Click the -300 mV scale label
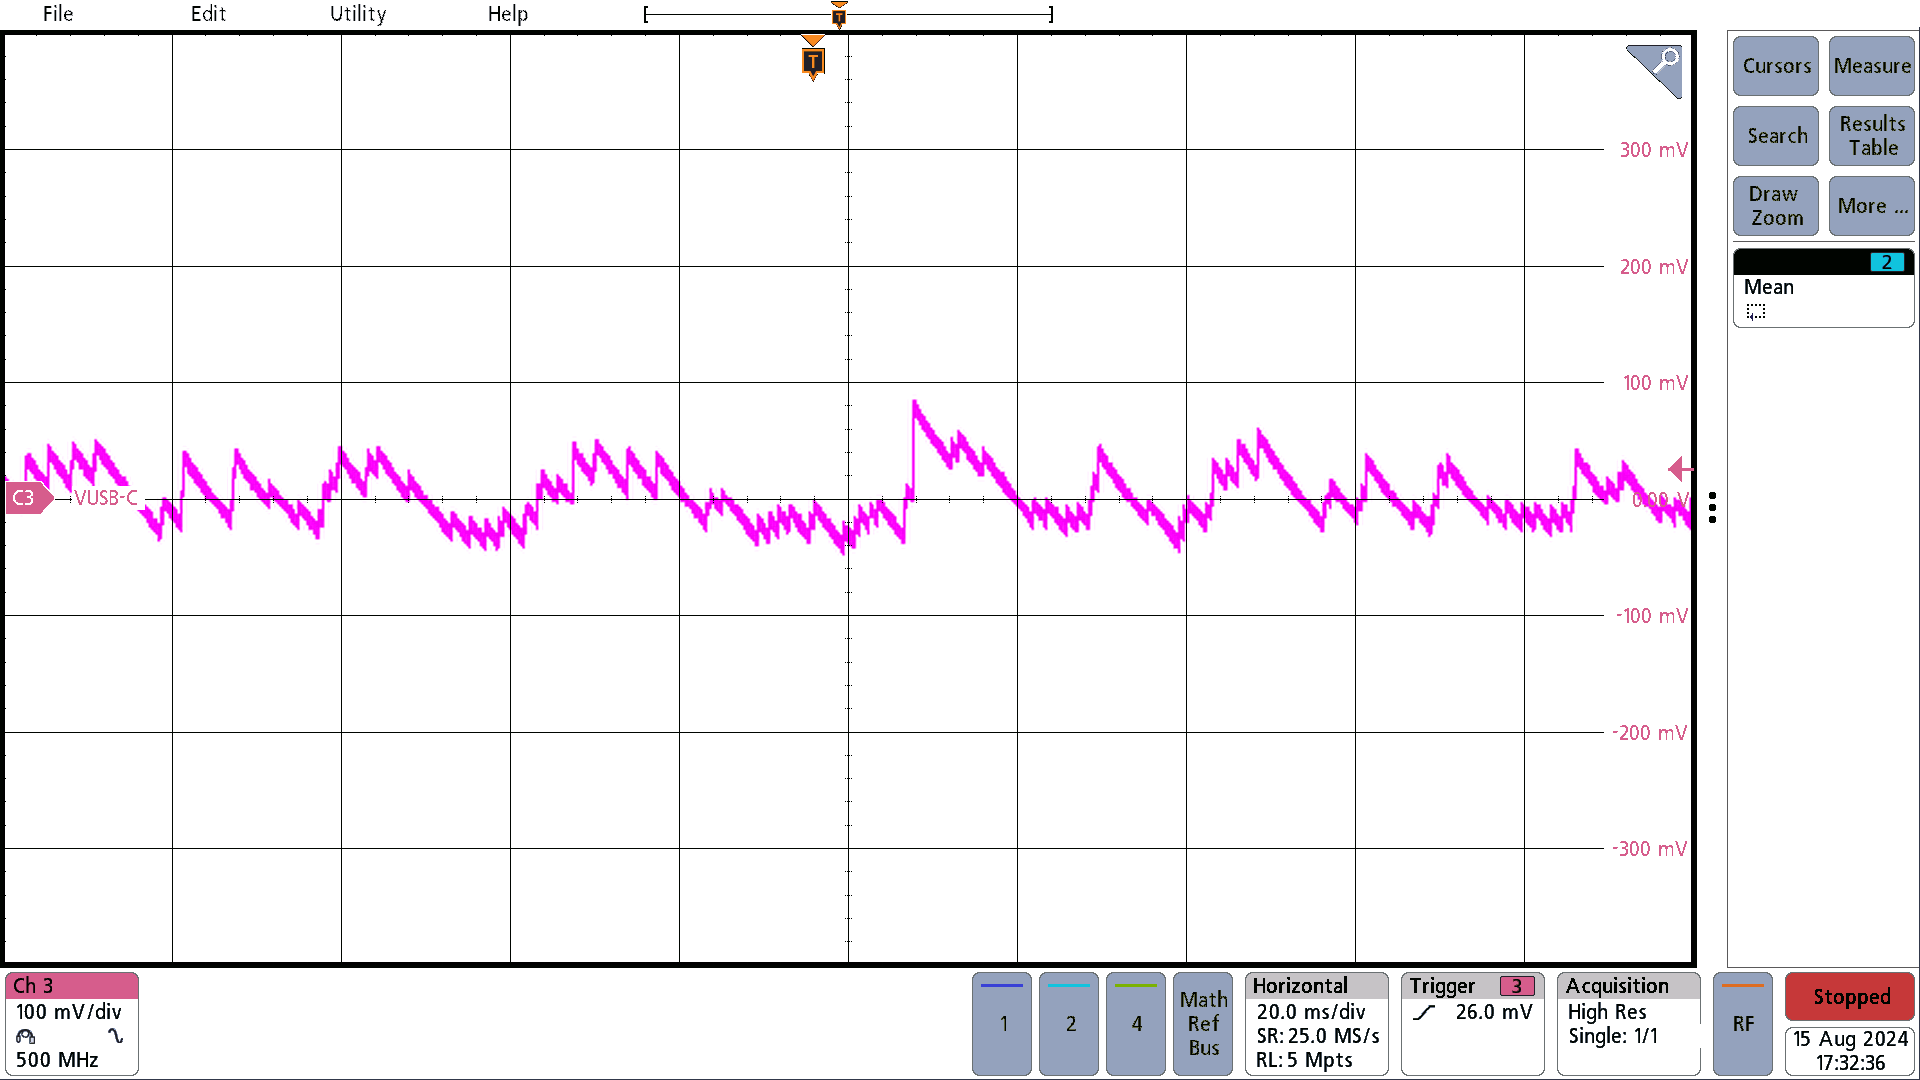 point(1649,849)
